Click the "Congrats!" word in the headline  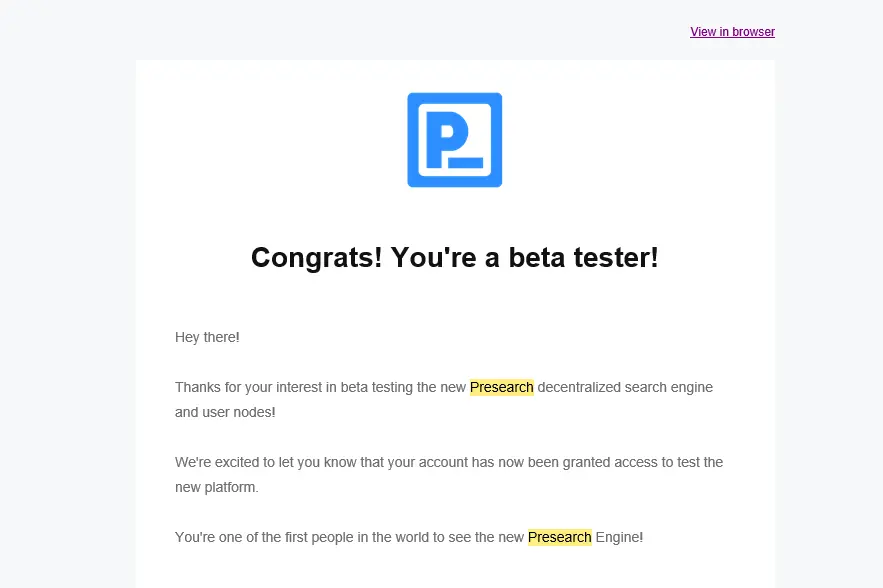316,258
